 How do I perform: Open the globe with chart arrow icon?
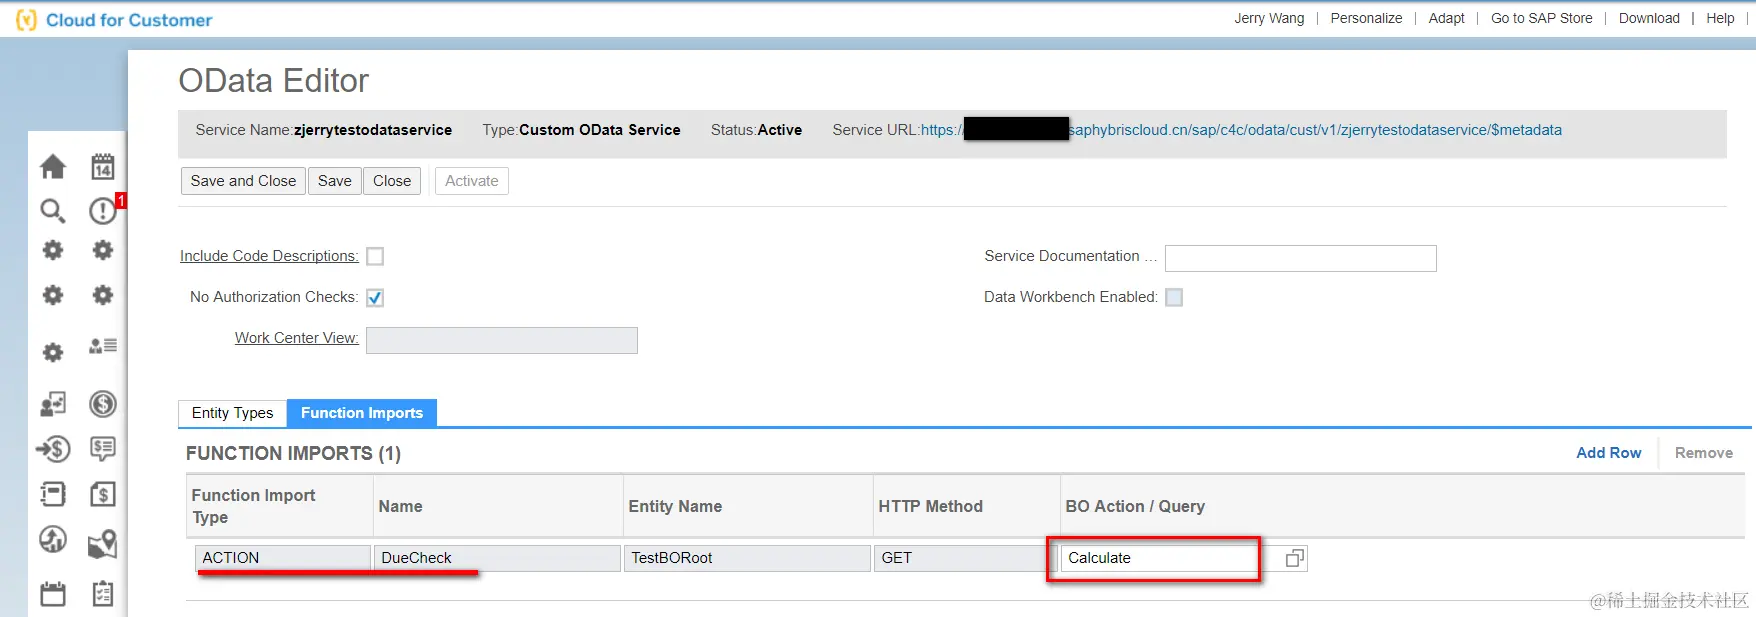(x=53, y=540)
